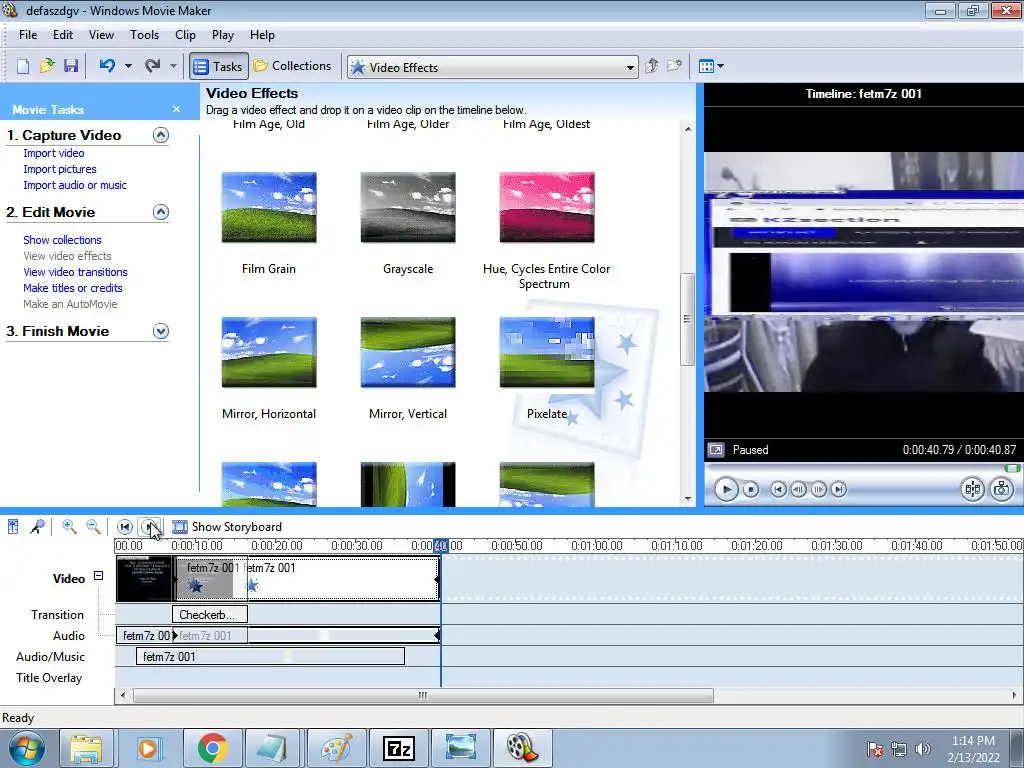Select the Pixelate effect thumbnail
Image resolution: width=1024 pixels, height=768 pixels.
(x=547, y=353)
